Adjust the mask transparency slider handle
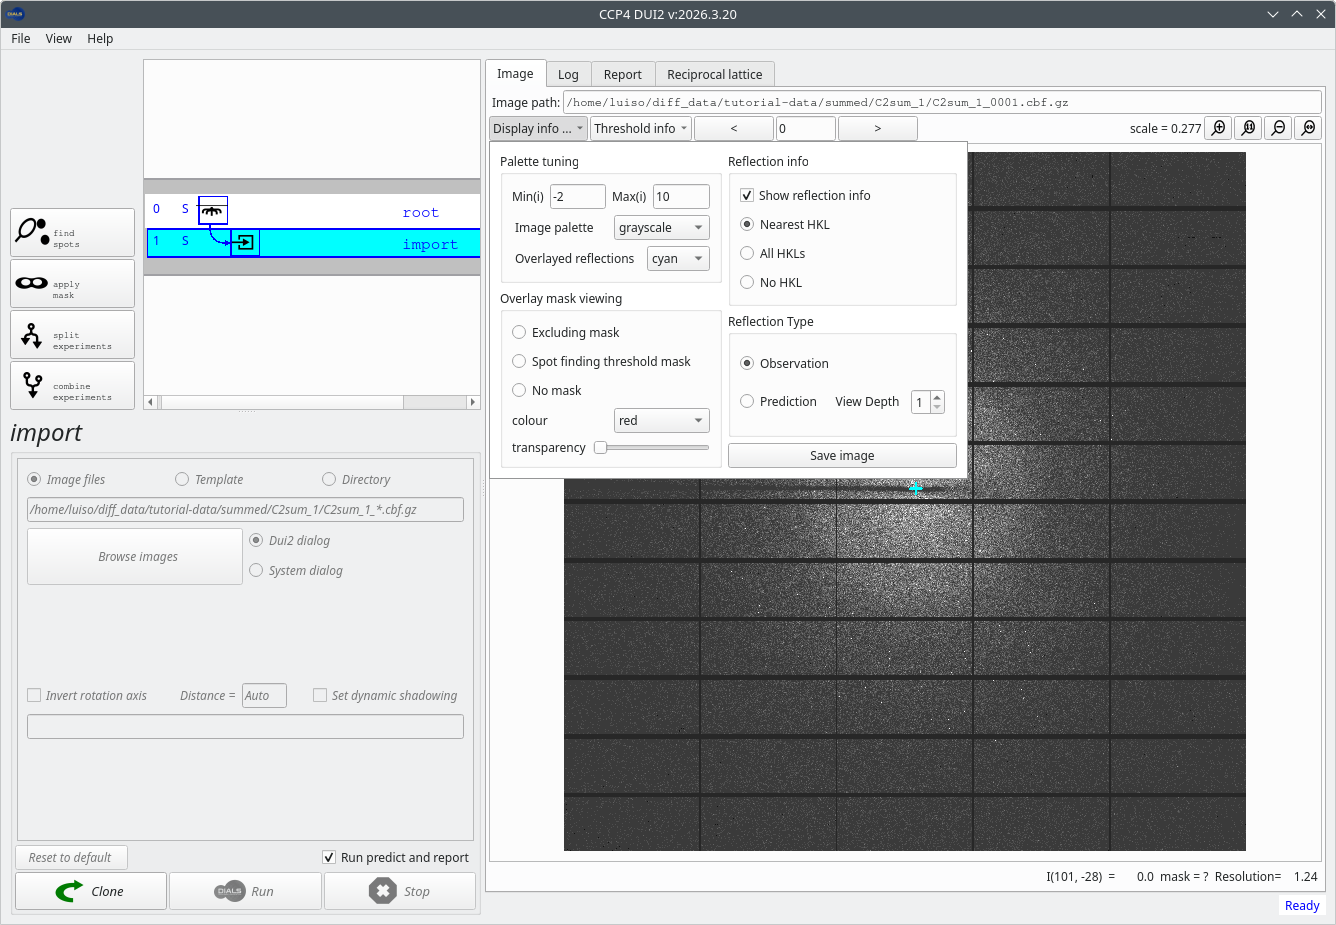Image resolution: width=1336 pixels, height=925 pixels. point(601,447)
